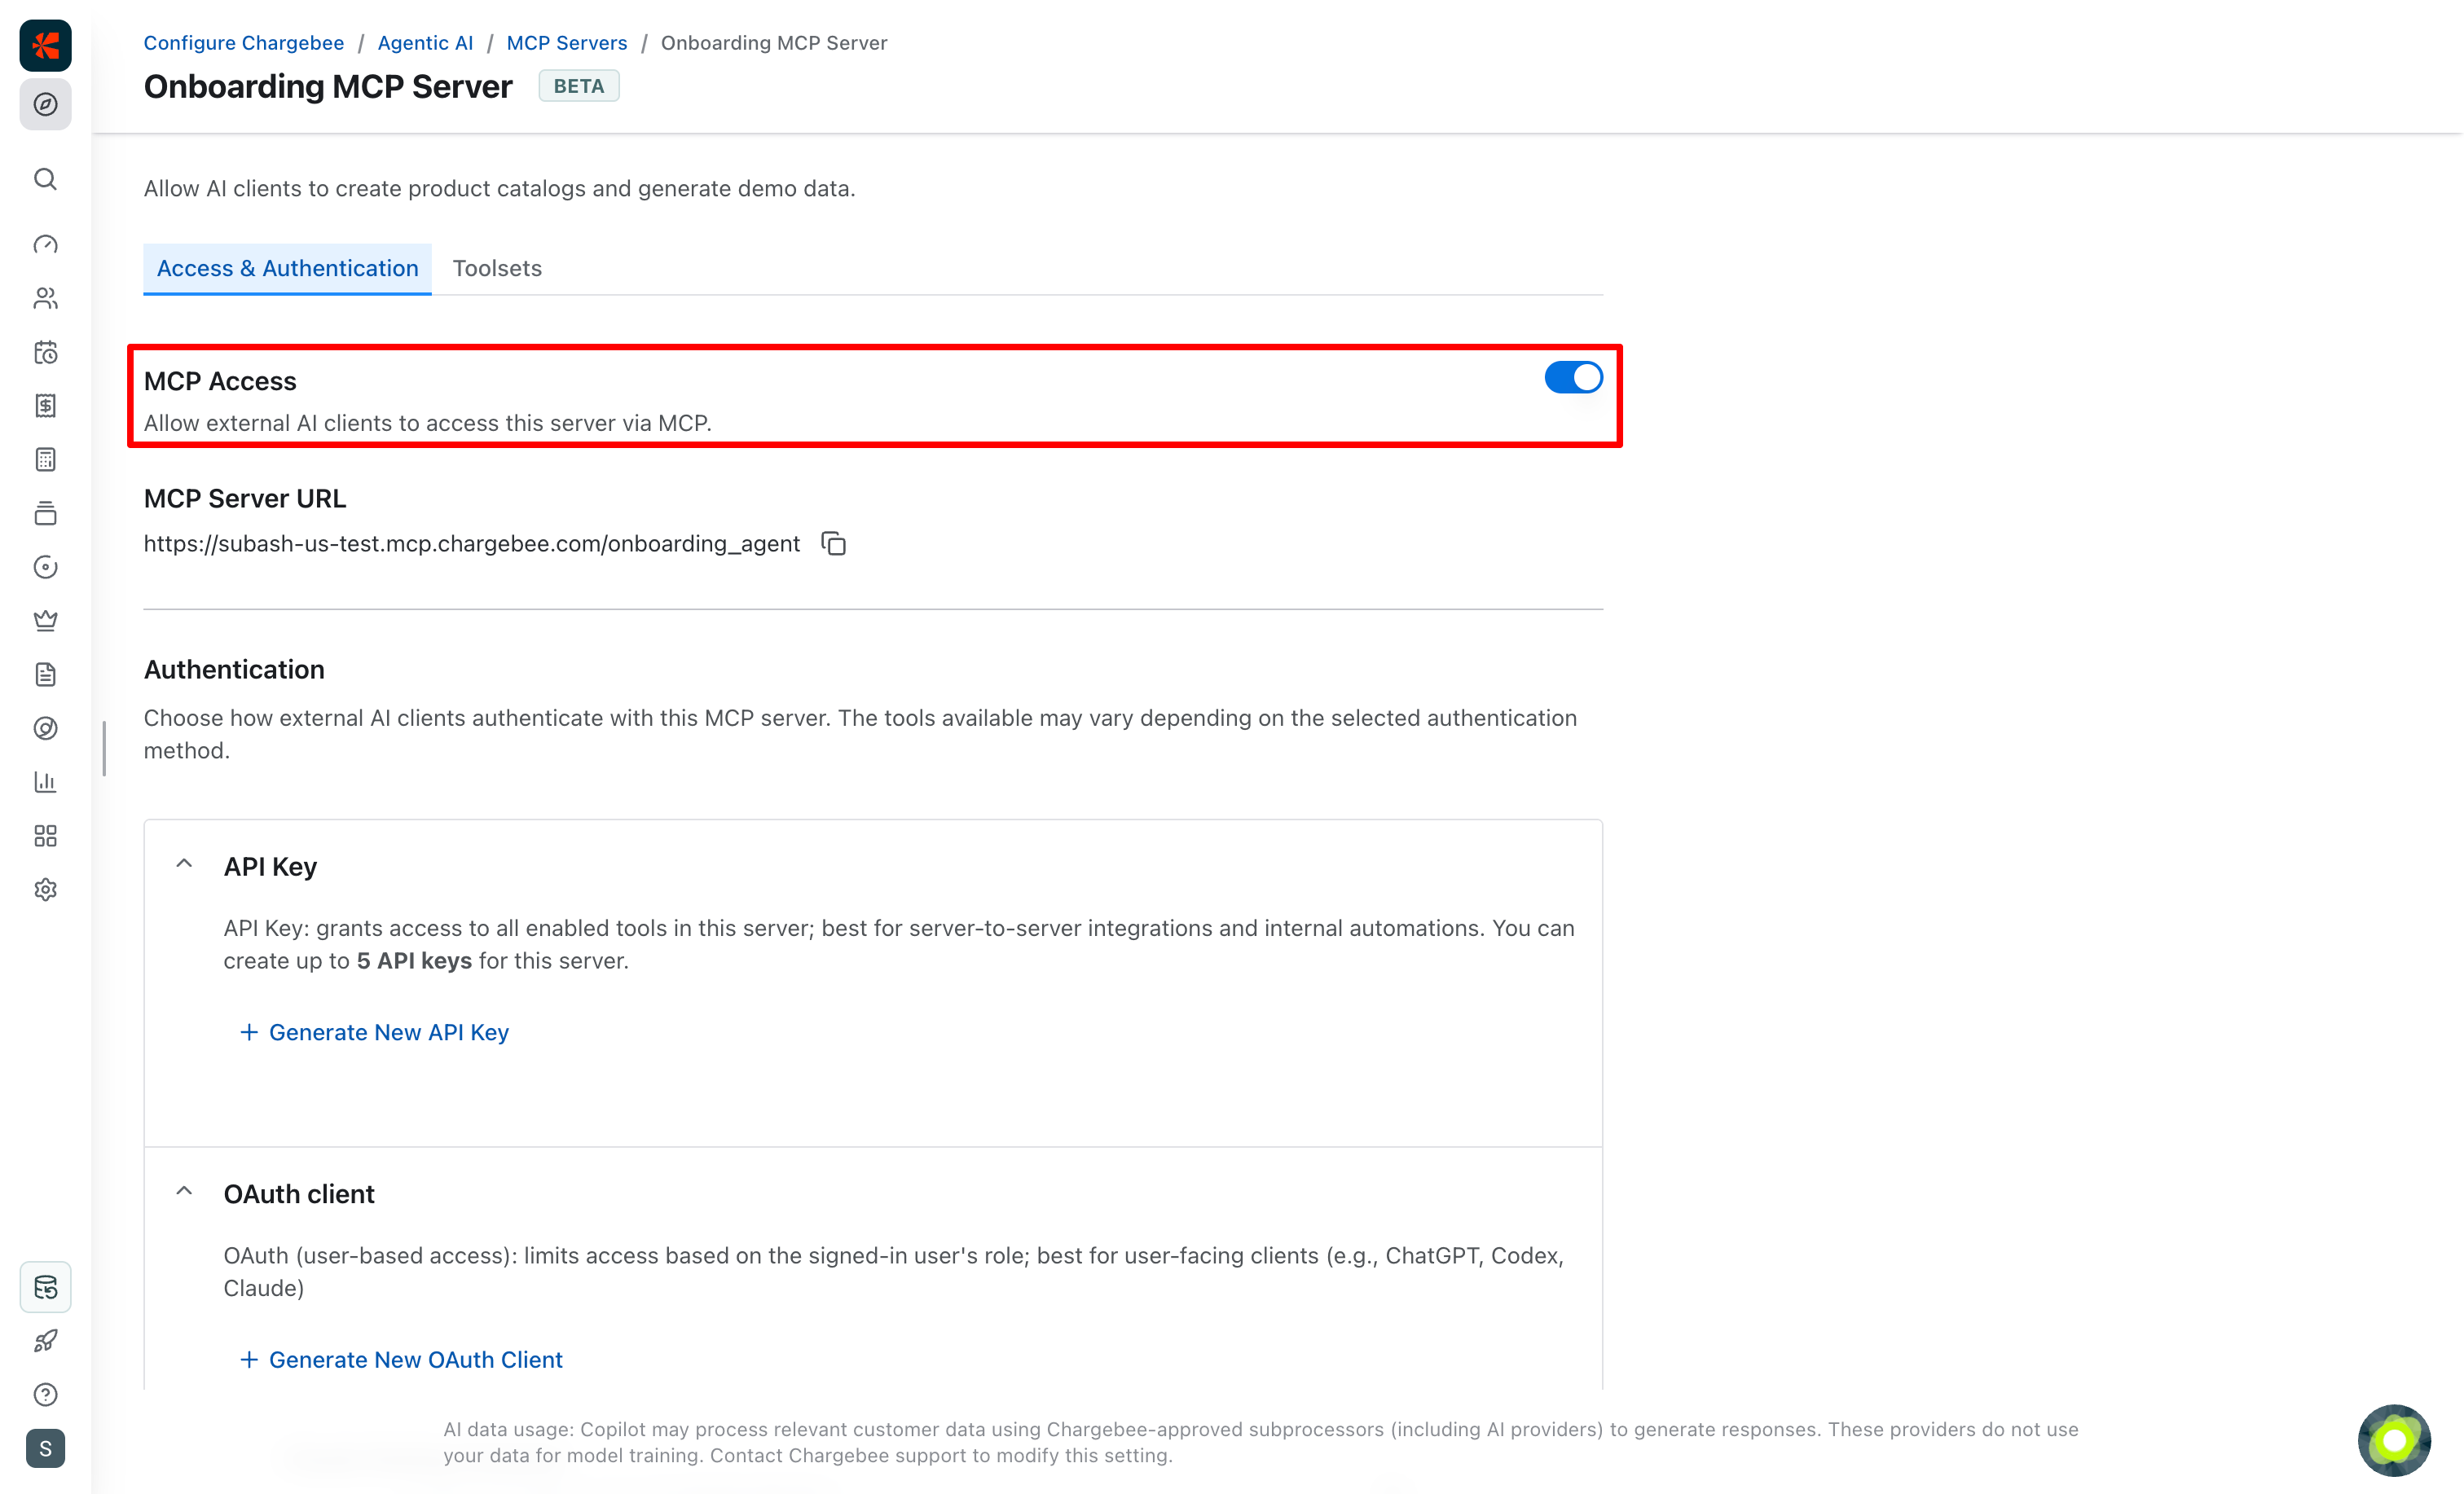Click Generate New OAuth Client
2464x1494 pixels.
[x=401, y=1360]
